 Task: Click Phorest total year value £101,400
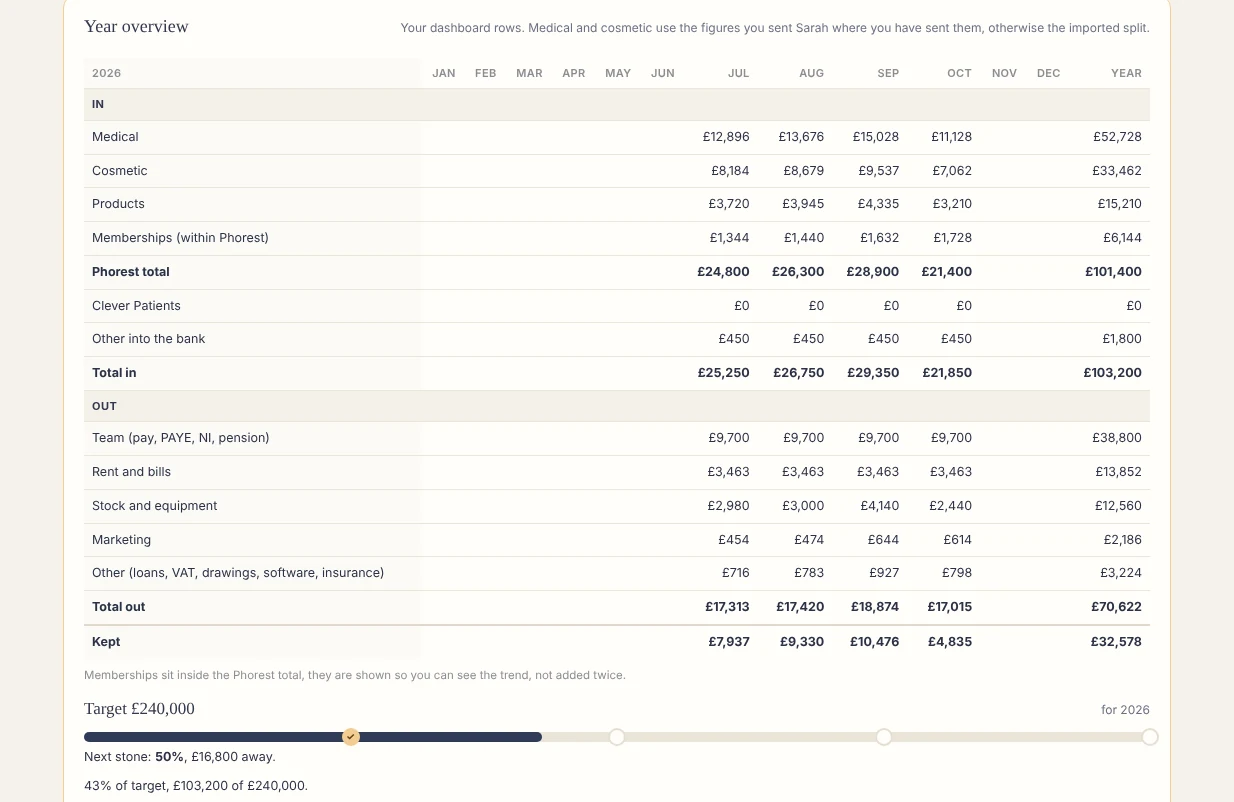[1113, 272]
